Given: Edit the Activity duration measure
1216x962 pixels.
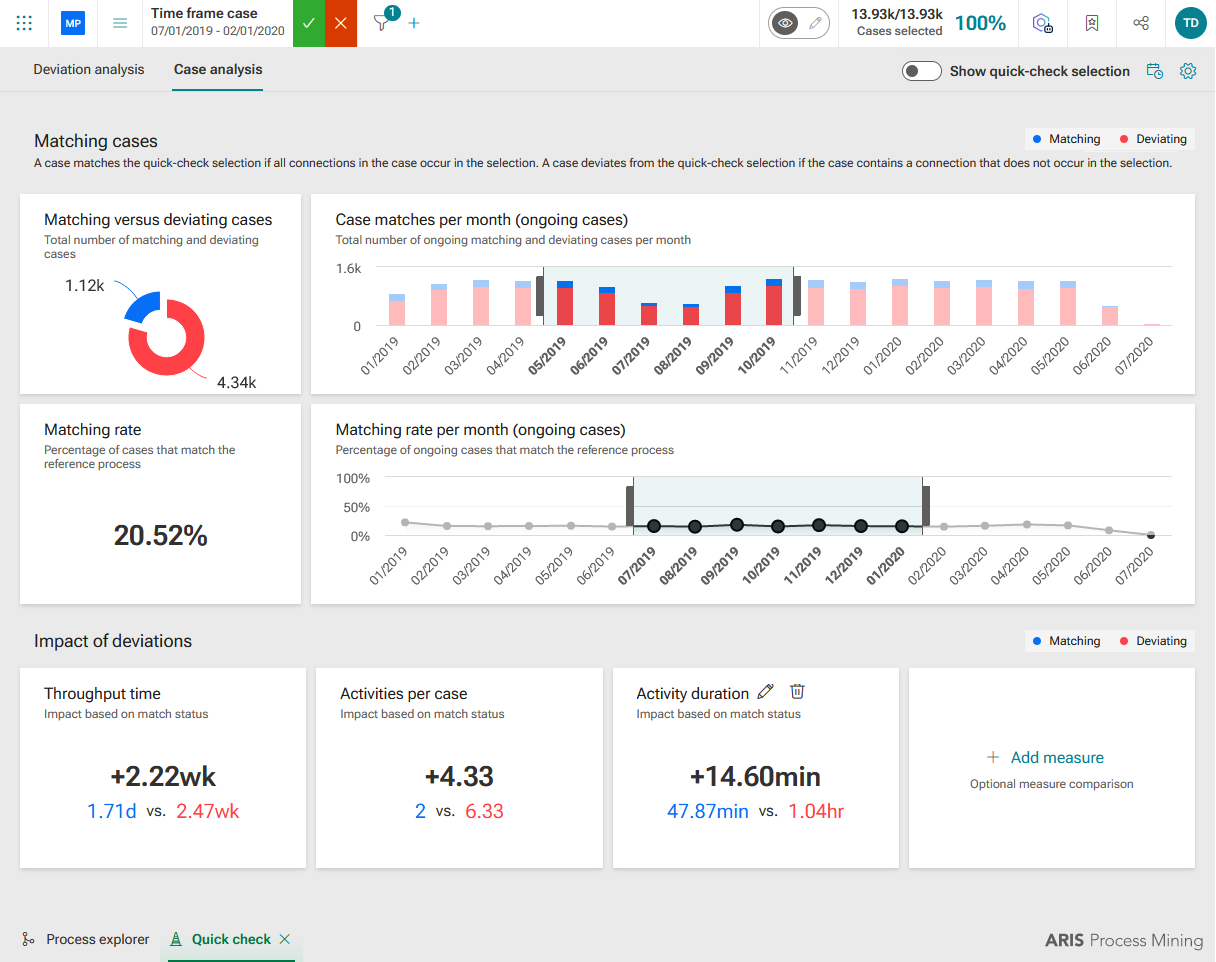Looking at the screenshot, I should [766, 692].
